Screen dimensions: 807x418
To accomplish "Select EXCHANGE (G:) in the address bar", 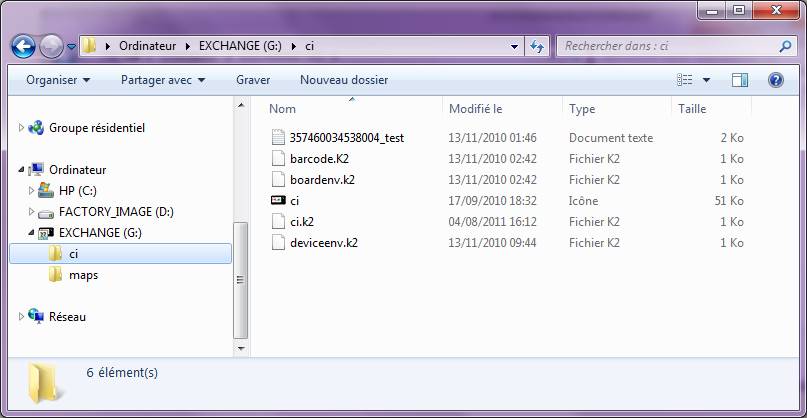I will click(x=240, y=46).
